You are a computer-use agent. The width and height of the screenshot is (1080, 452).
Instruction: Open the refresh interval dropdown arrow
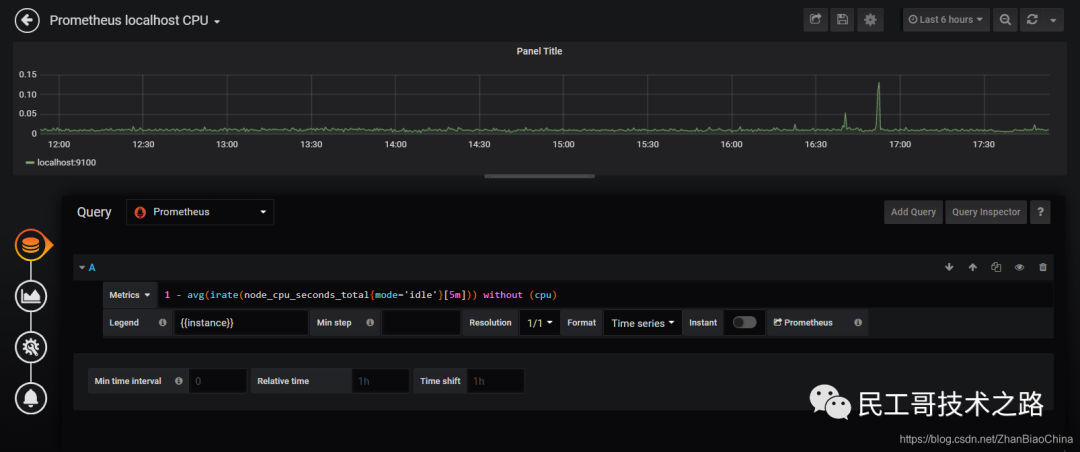tap(1053, 20)
